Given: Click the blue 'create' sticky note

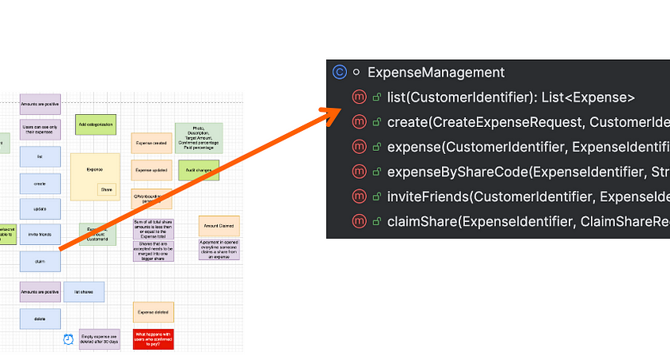Looking at the screenshot, I should pyautogui.click(x=40, y=184).
